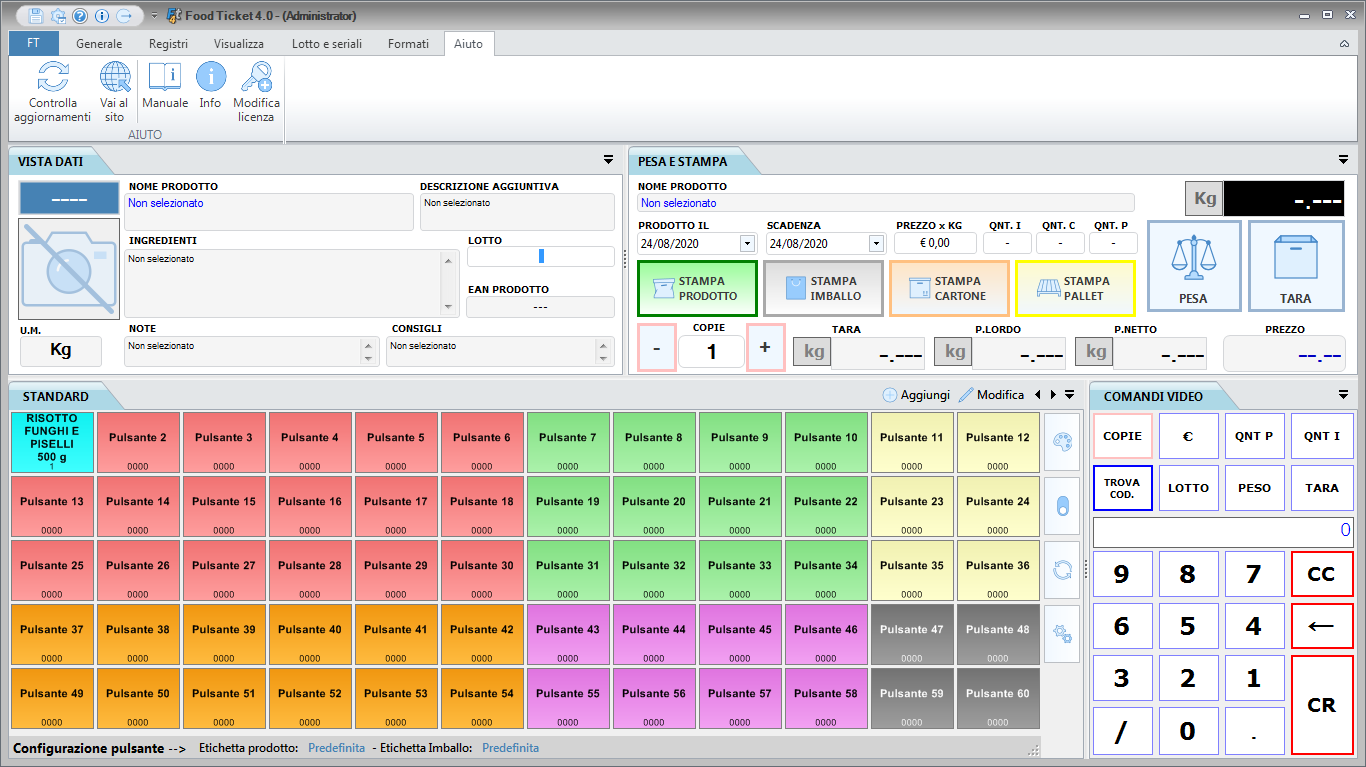The width and height of the screenshot is (1366, 767).
Task: Click Modifica licenza key icon
Action: click(x=256, y=78)
